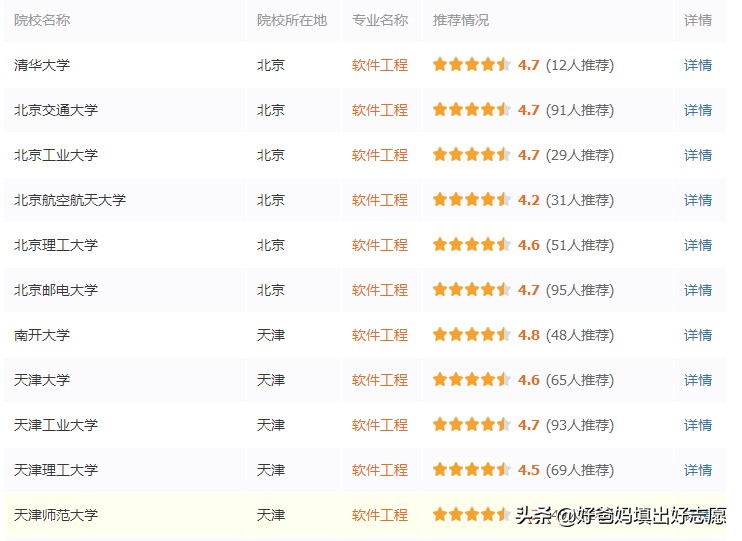Select the 北京理工大学 school name
Viewport: 742px width, 541px height.
pyautogui.click(x=56, y=245)
